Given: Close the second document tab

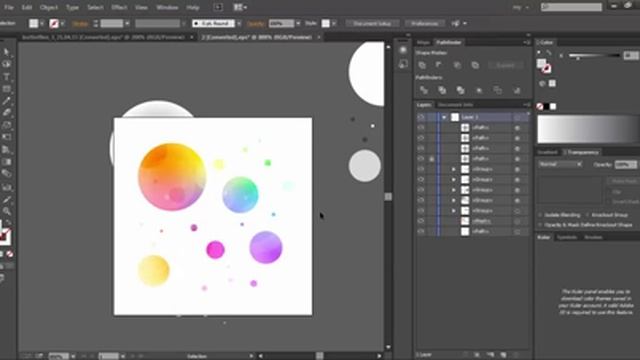Looking at the screenshot, I should [319, 37].
